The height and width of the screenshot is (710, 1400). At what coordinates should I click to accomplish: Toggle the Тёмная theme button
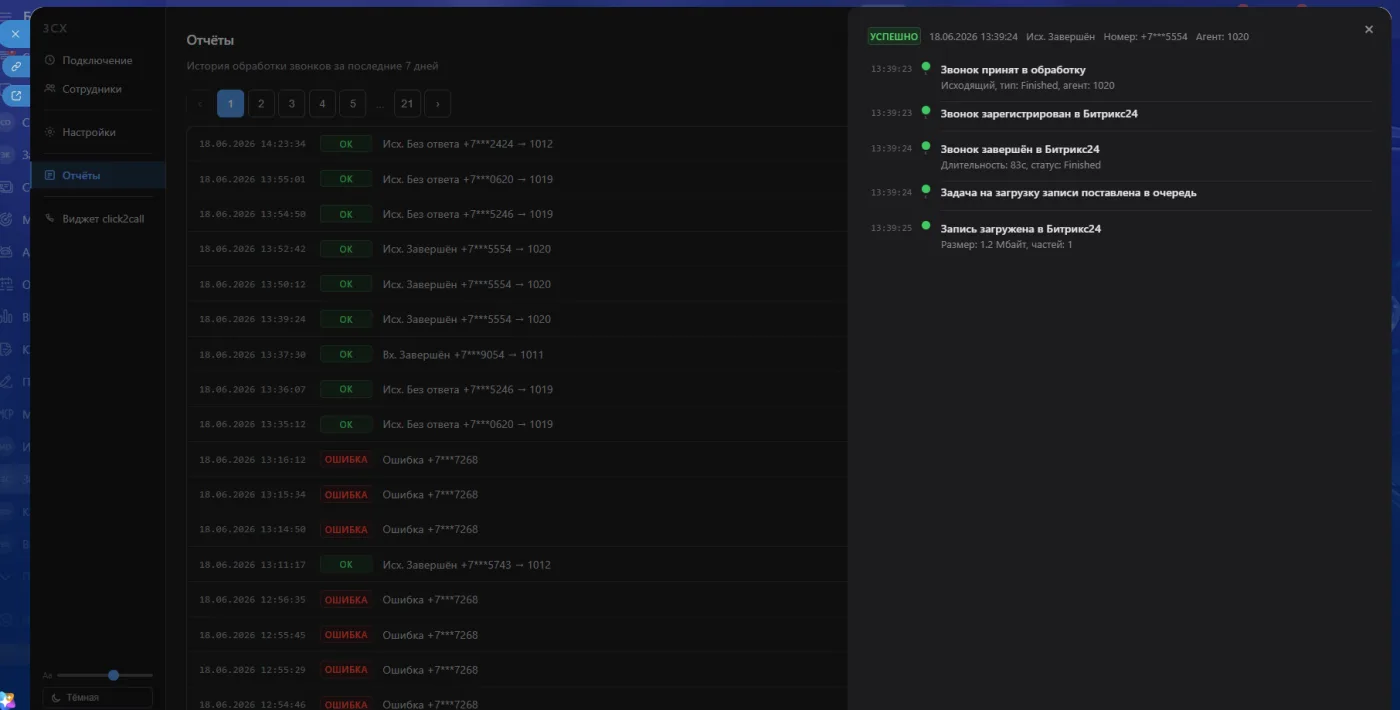coord(98,698)
